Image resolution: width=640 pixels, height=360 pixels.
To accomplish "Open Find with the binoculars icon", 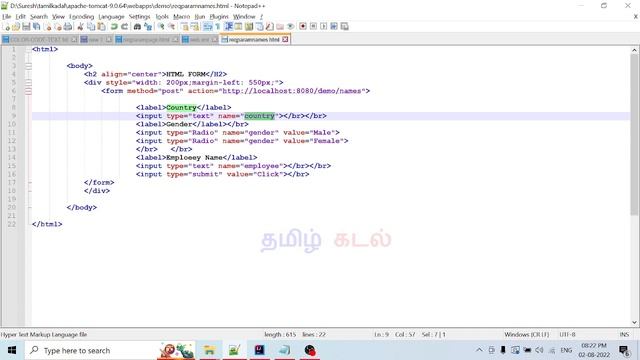I will tap(137, 27).
